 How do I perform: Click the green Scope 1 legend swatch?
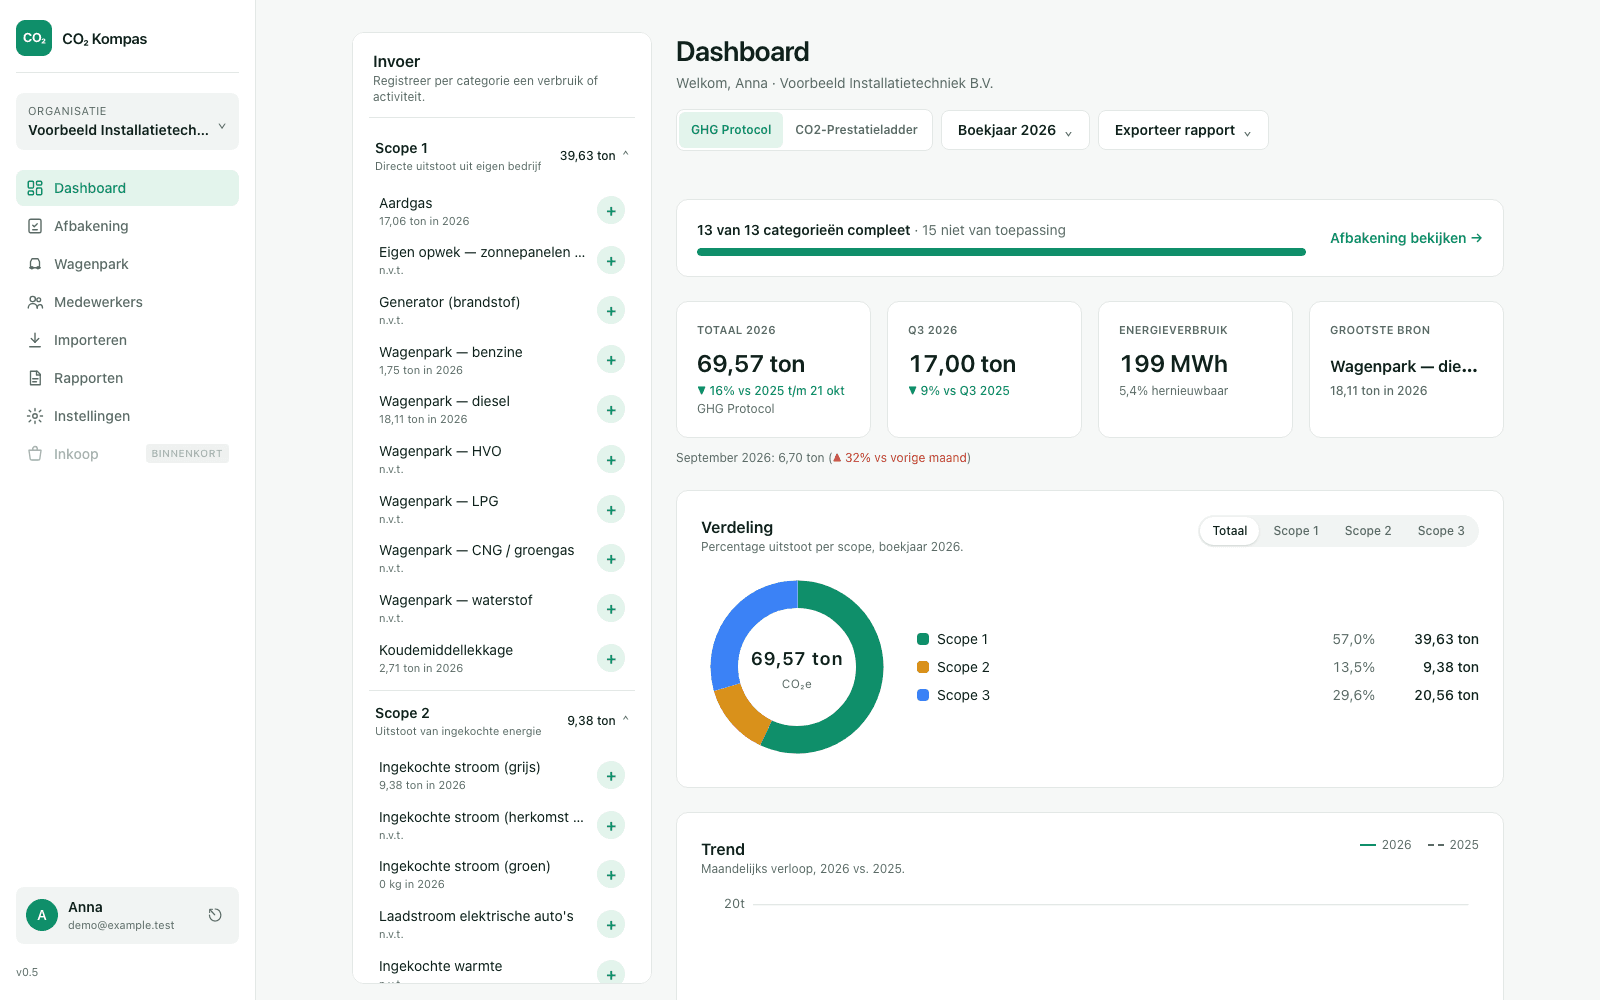point(923,639)
